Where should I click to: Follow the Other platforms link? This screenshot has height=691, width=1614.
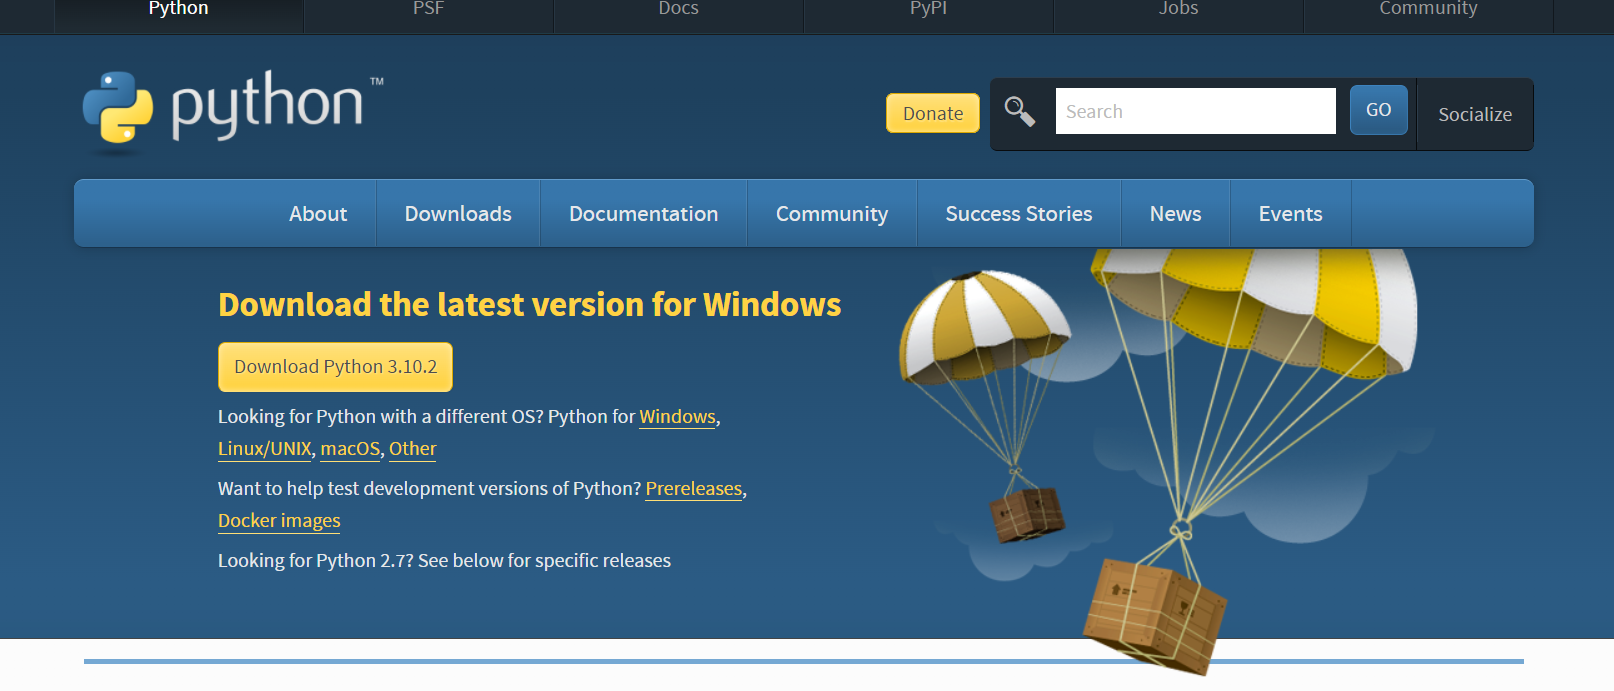(413, 449)
